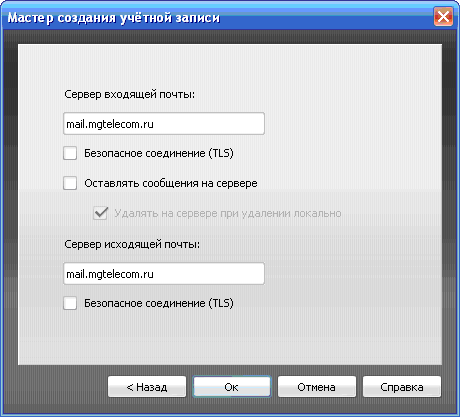Toggle greyed 'Удалять на сервере' checkbox box
The image size is (460, 417).
100,213
